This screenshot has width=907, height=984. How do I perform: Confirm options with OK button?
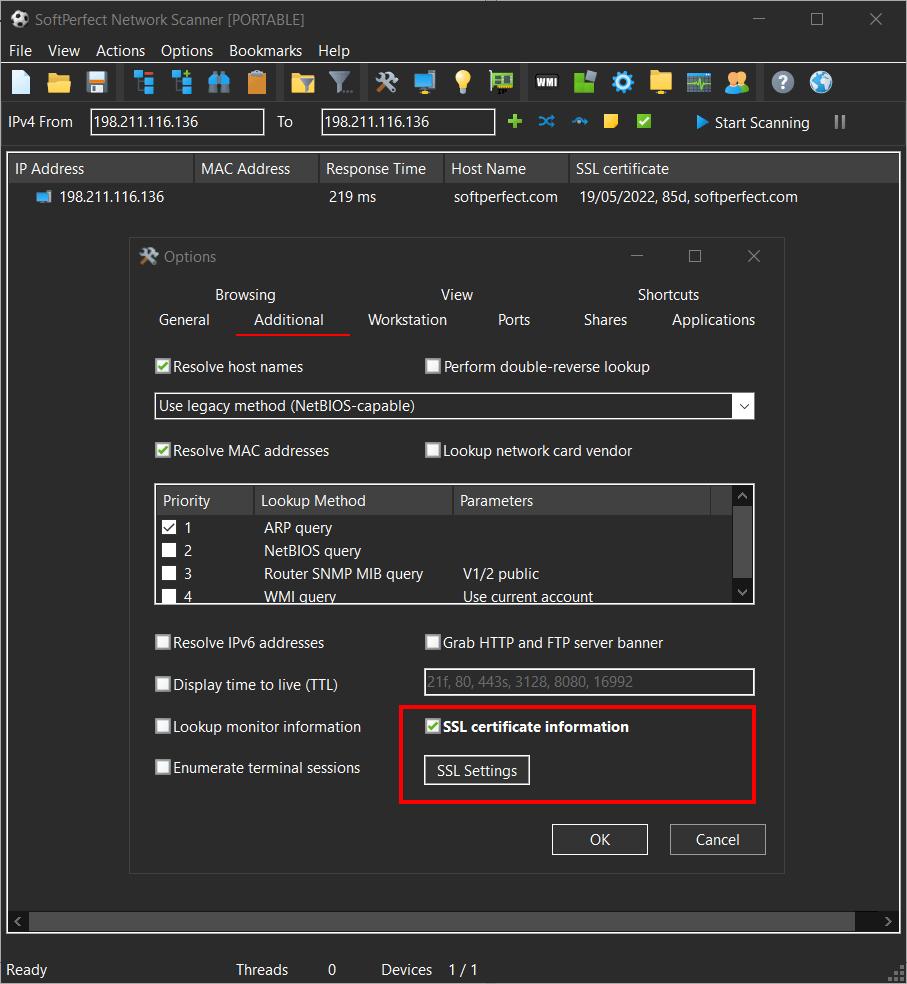[600, 840]
